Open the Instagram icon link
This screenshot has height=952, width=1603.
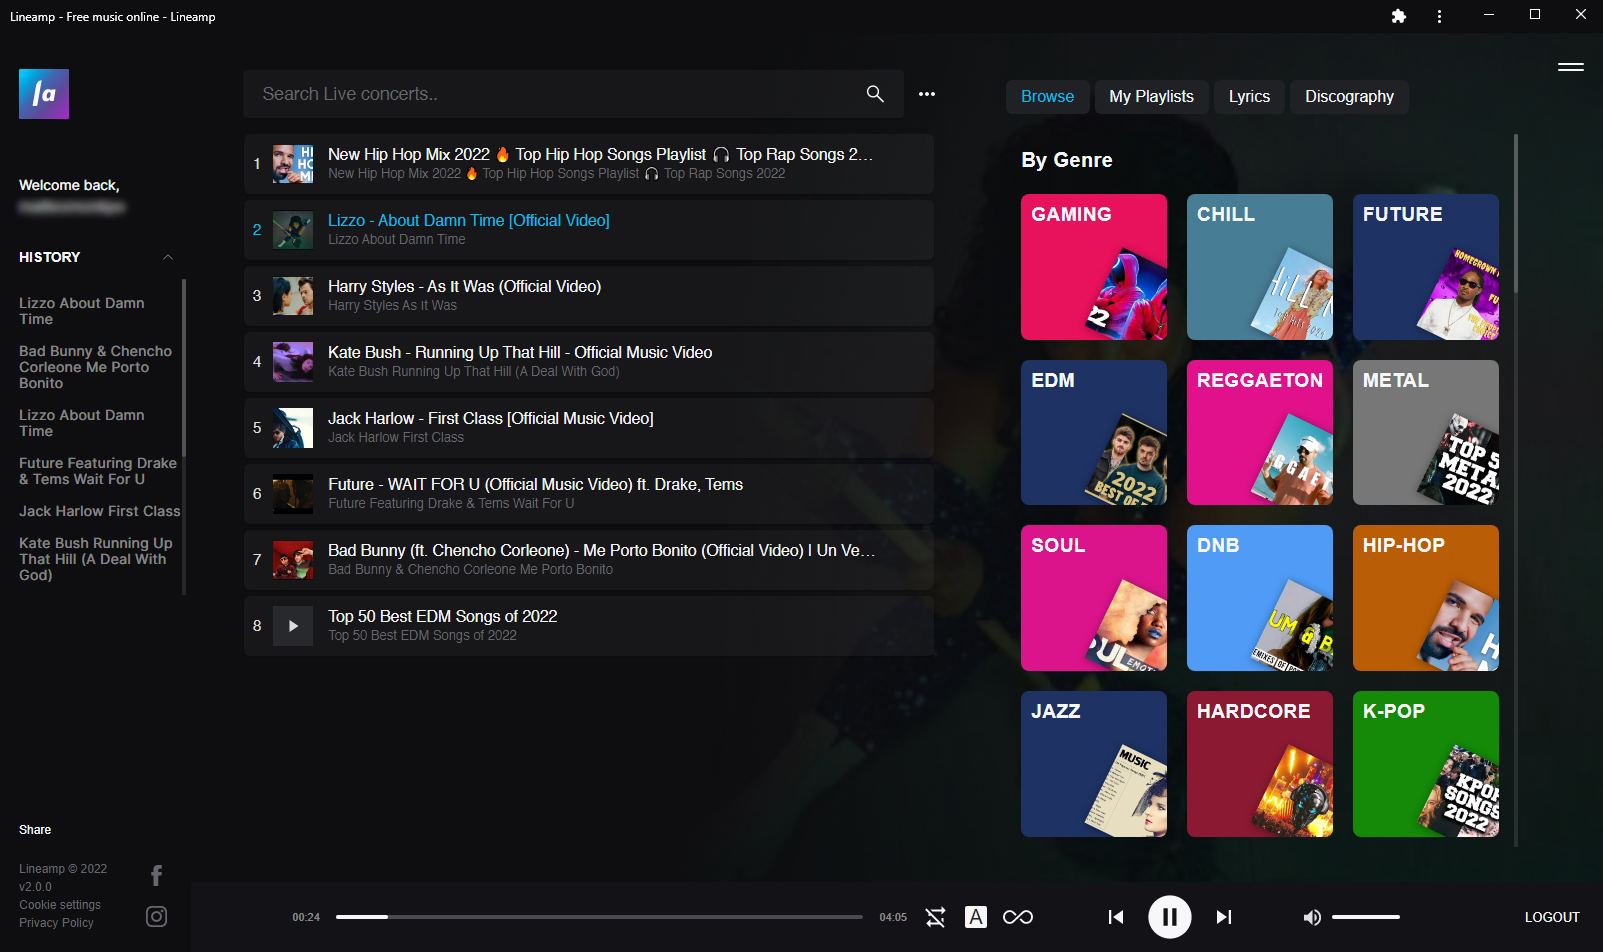click(x=157, y=916)
